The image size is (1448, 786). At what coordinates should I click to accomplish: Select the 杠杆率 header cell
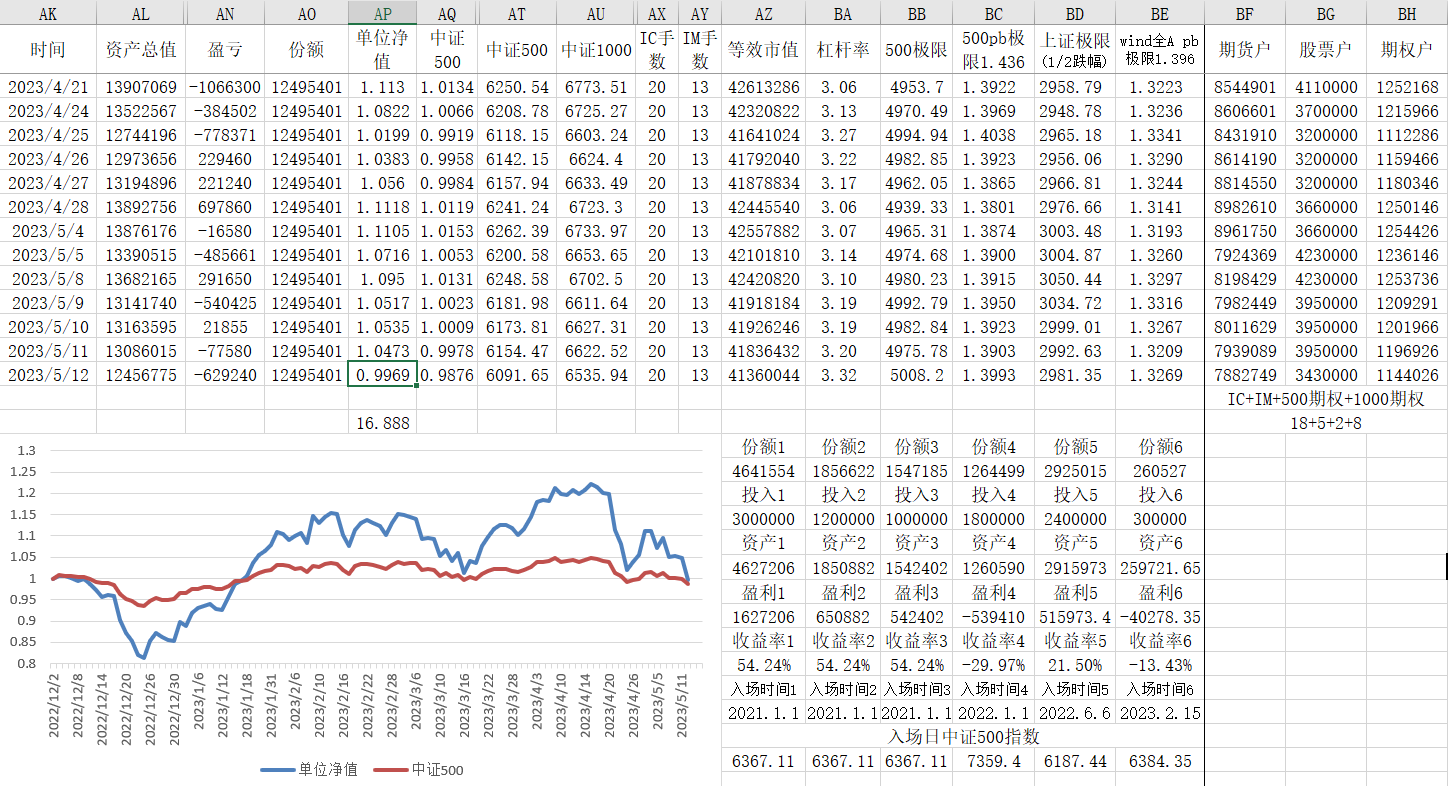click(x=842, y=50)
